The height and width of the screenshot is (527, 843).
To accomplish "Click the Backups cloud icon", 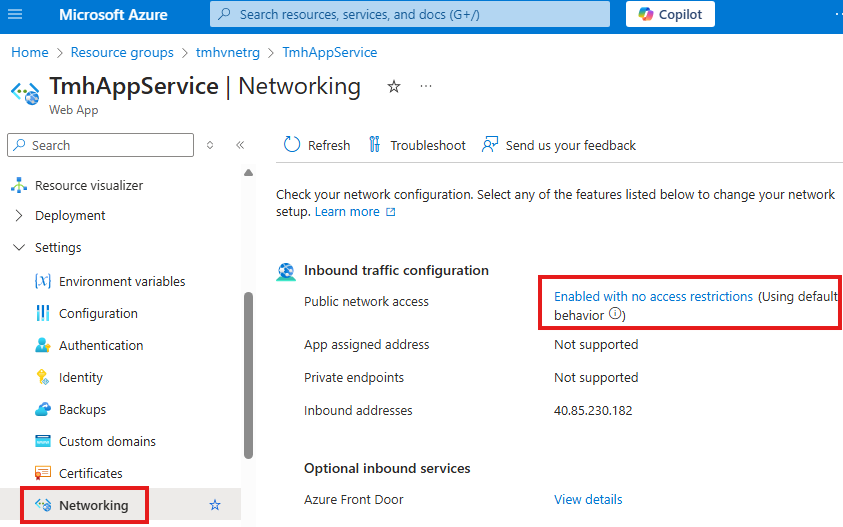I will pyautogui.click(x=42, y=409).
